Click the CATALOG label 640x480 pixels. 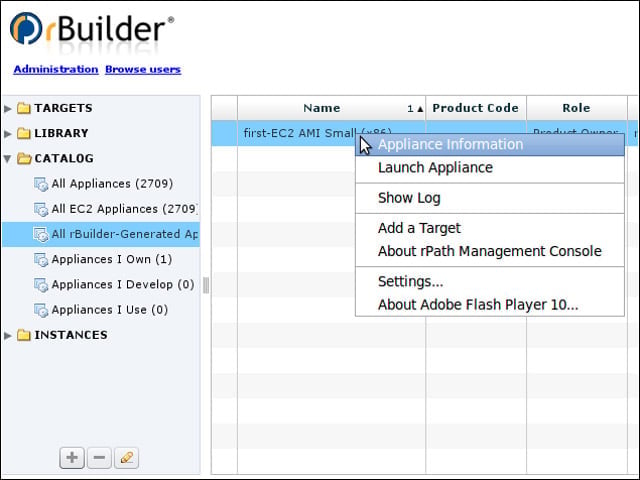(x=64, y=158)
